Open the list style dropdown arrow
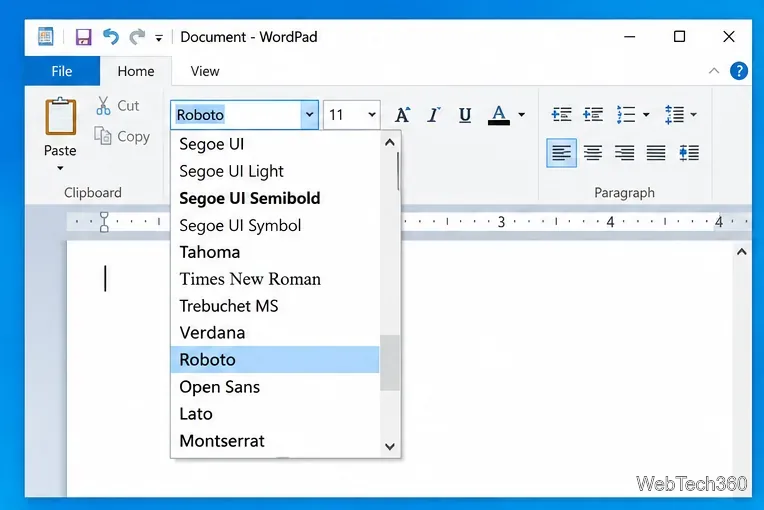The width and height of the screenshot is (764, 510). point(646,115)
